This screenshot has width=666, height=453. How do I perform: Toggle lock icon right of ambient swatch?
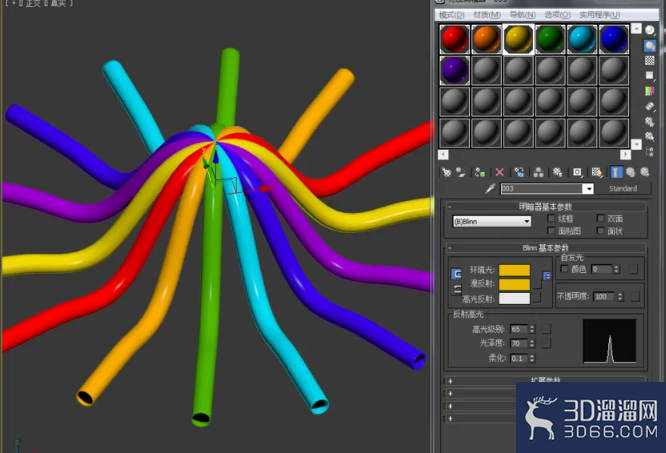[547, 276]
